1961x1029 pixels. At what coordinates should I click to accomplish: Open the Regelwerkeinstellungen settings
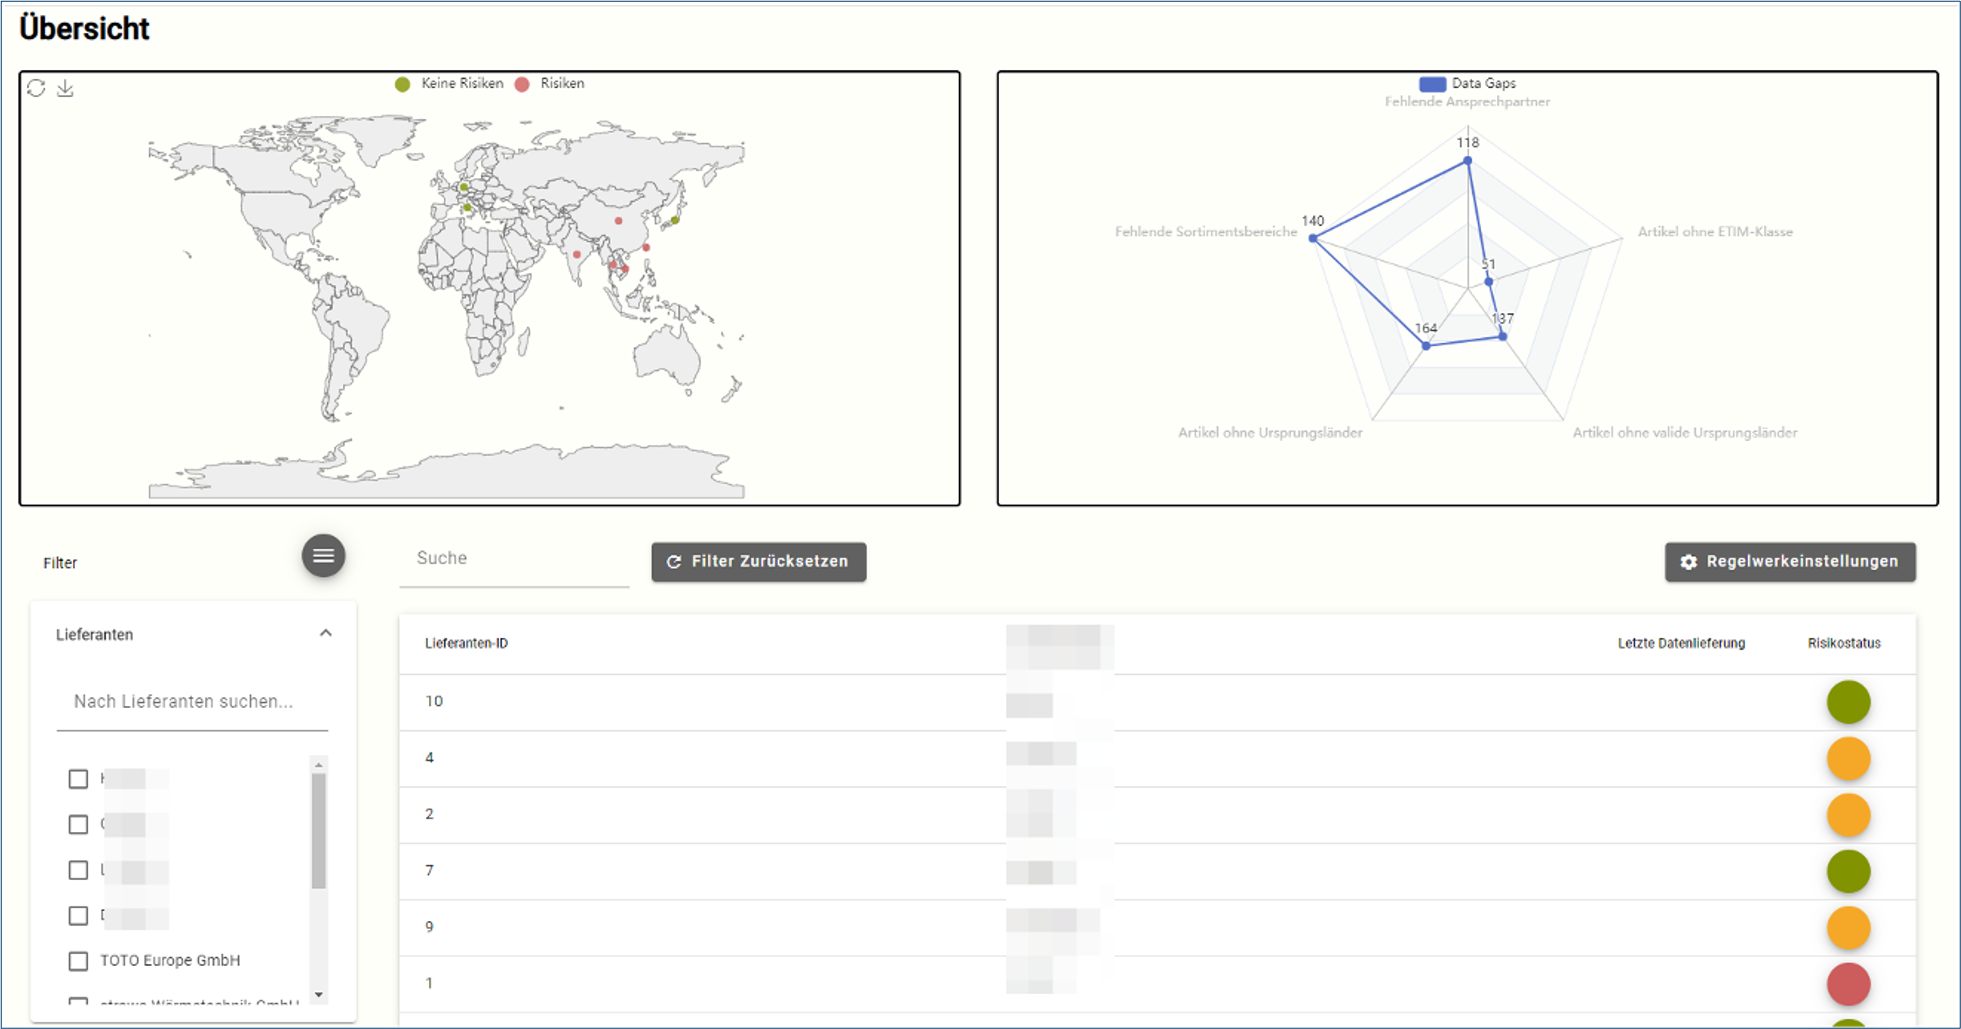point(1790,562)
